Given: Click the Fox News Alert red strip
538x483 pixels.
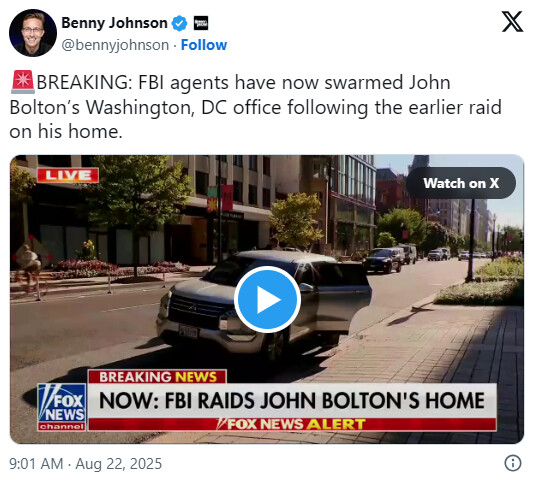Looking at the screenshot, I should pyautogui.click(x=292, y=424).
